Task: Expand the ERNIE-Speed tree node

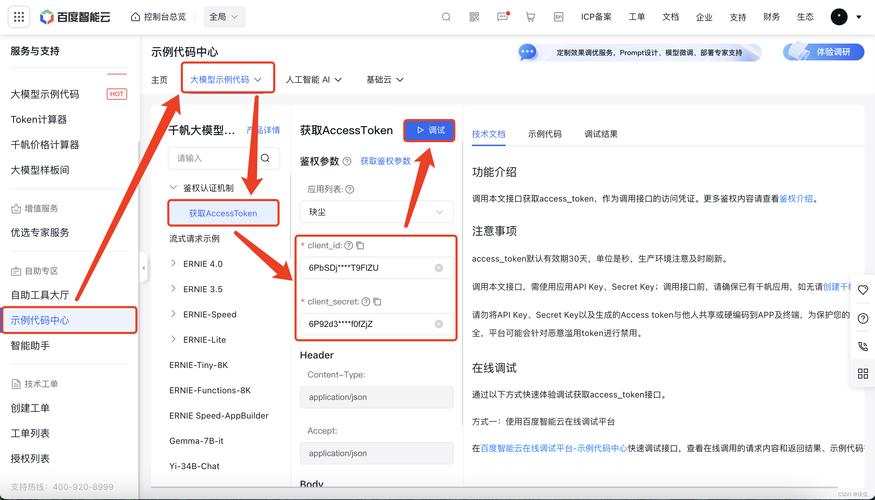Action: click(174, 314)
